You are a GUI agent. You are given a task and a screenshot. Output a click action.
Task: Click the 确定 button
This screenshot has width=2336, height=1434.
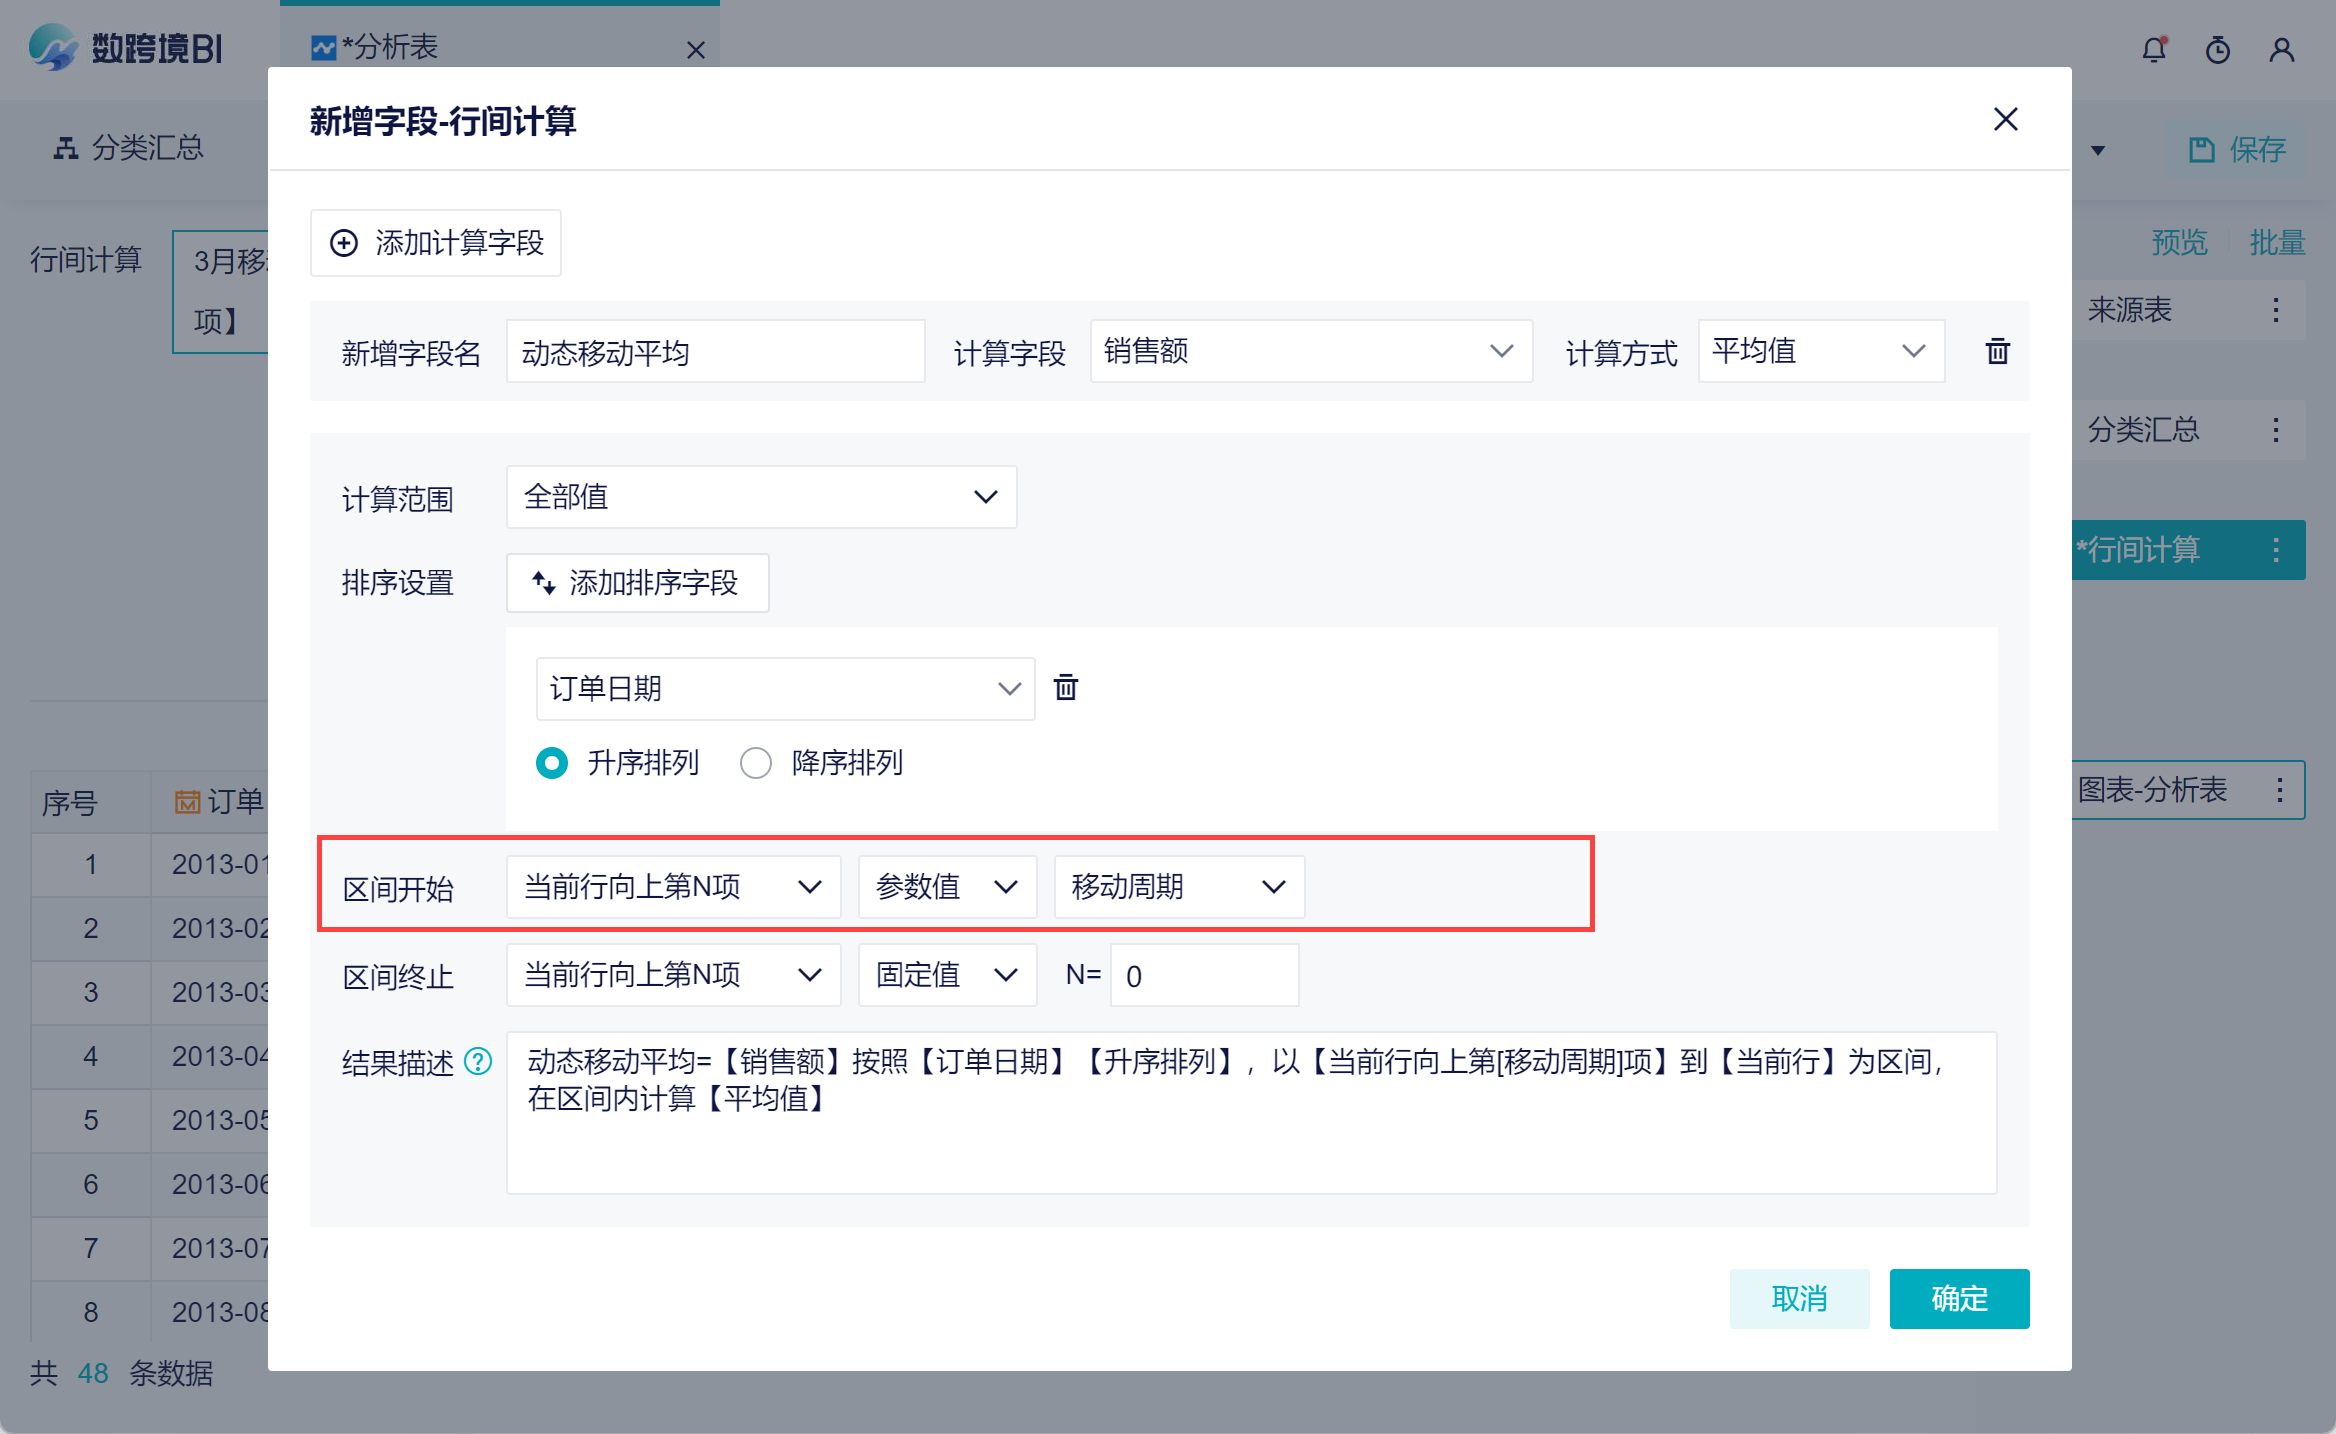(1958, 1298)
